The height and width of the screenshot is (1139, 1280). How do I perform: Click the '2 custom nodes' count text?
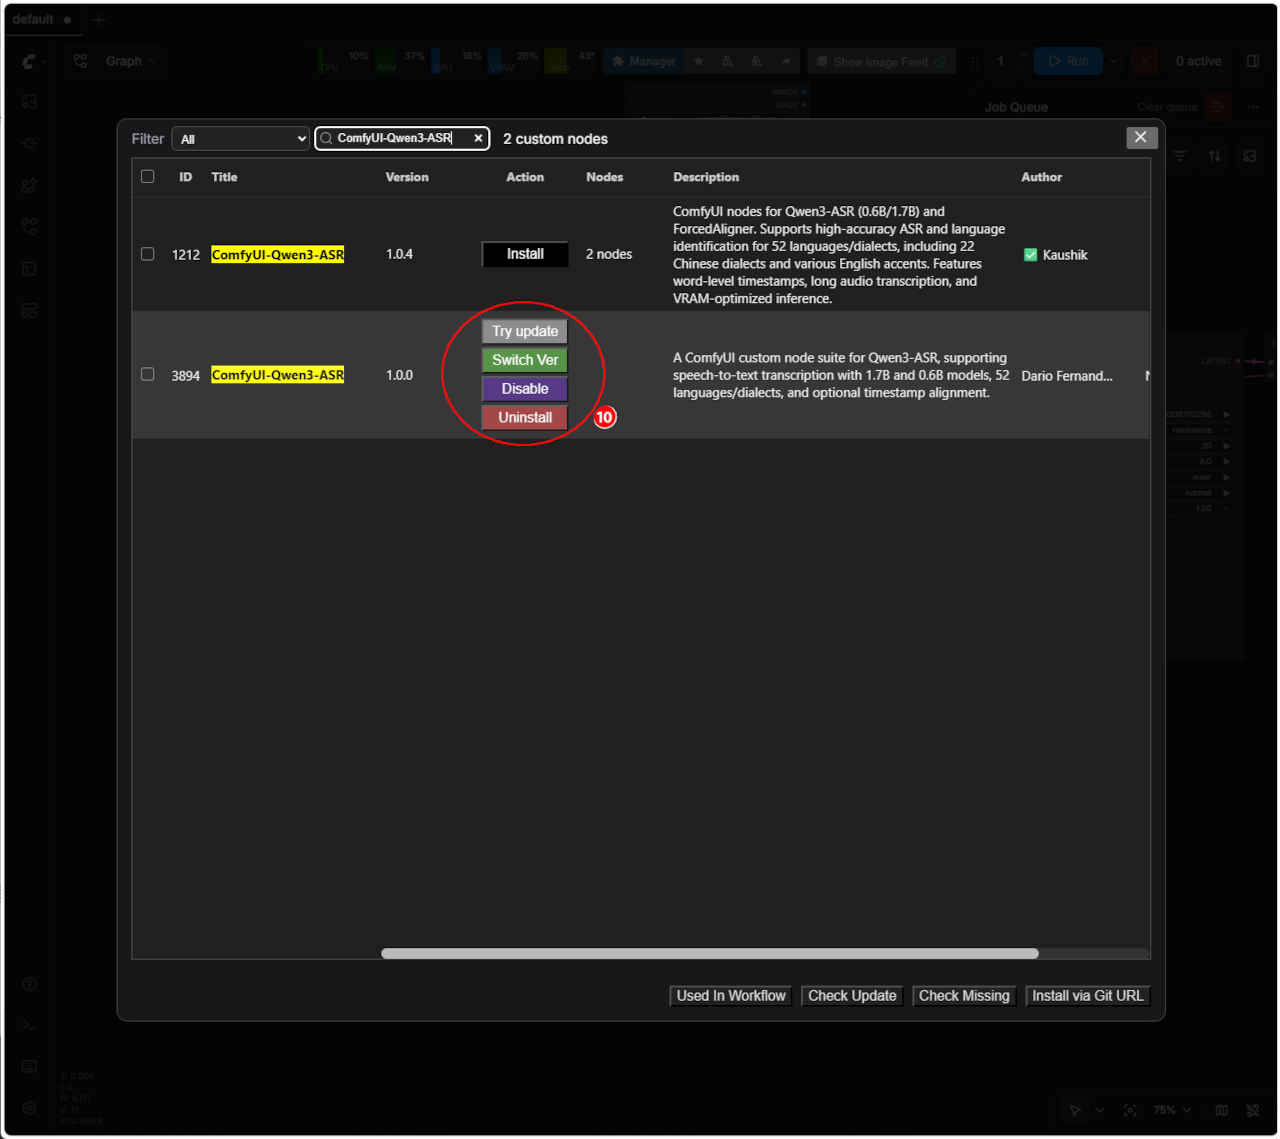tap(555, 139)
